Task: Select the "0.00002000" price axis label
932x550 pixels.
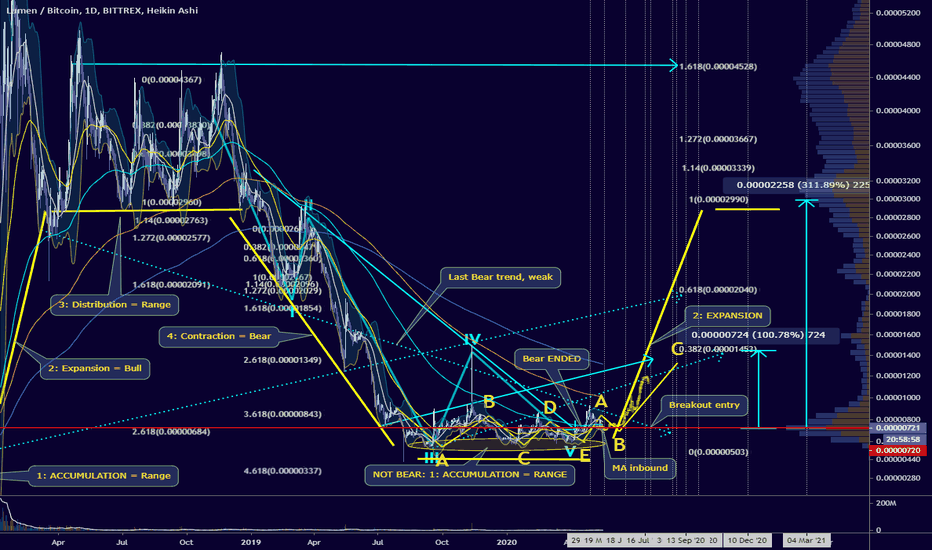Action: tap(898, 294)
